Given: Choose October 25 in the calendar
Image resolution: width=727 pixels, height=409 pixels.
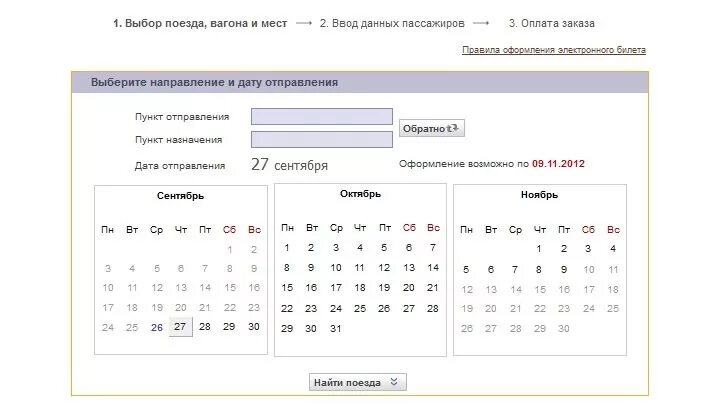Looking at the screenshot, I should (360, 308).
